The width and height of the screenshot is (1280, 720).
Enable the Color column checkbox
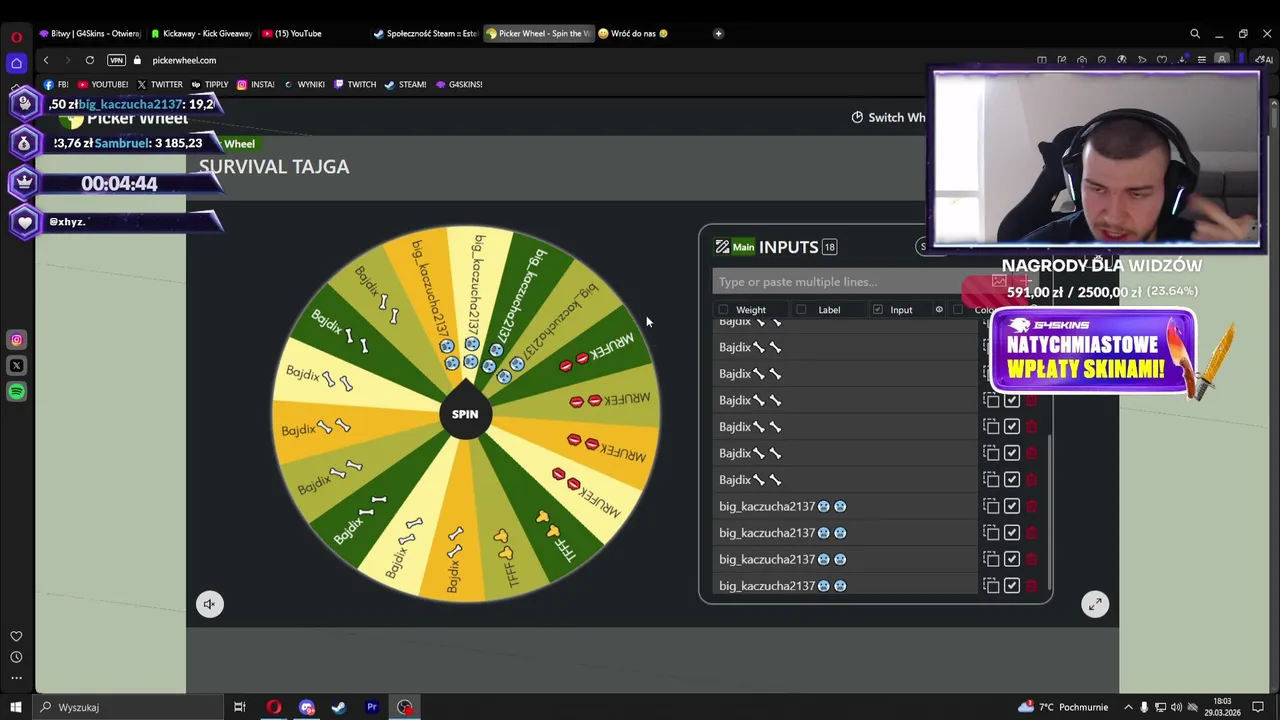[x=958, y=310]
